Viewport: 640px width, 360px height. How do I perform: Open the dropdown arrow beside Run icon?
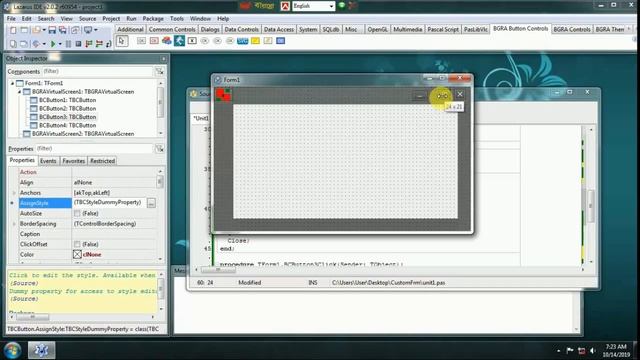[x=60, y=44]
